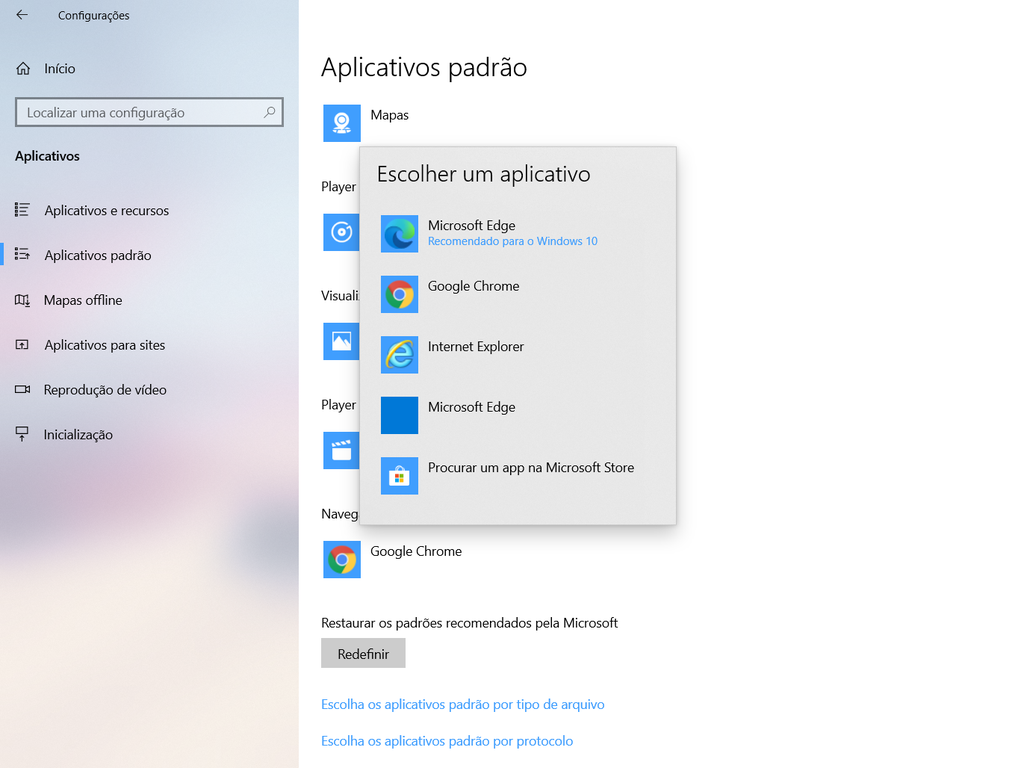Open Mapas offline section
Image resolution: width=1024 pixels, height=768 pixels.
149,300
